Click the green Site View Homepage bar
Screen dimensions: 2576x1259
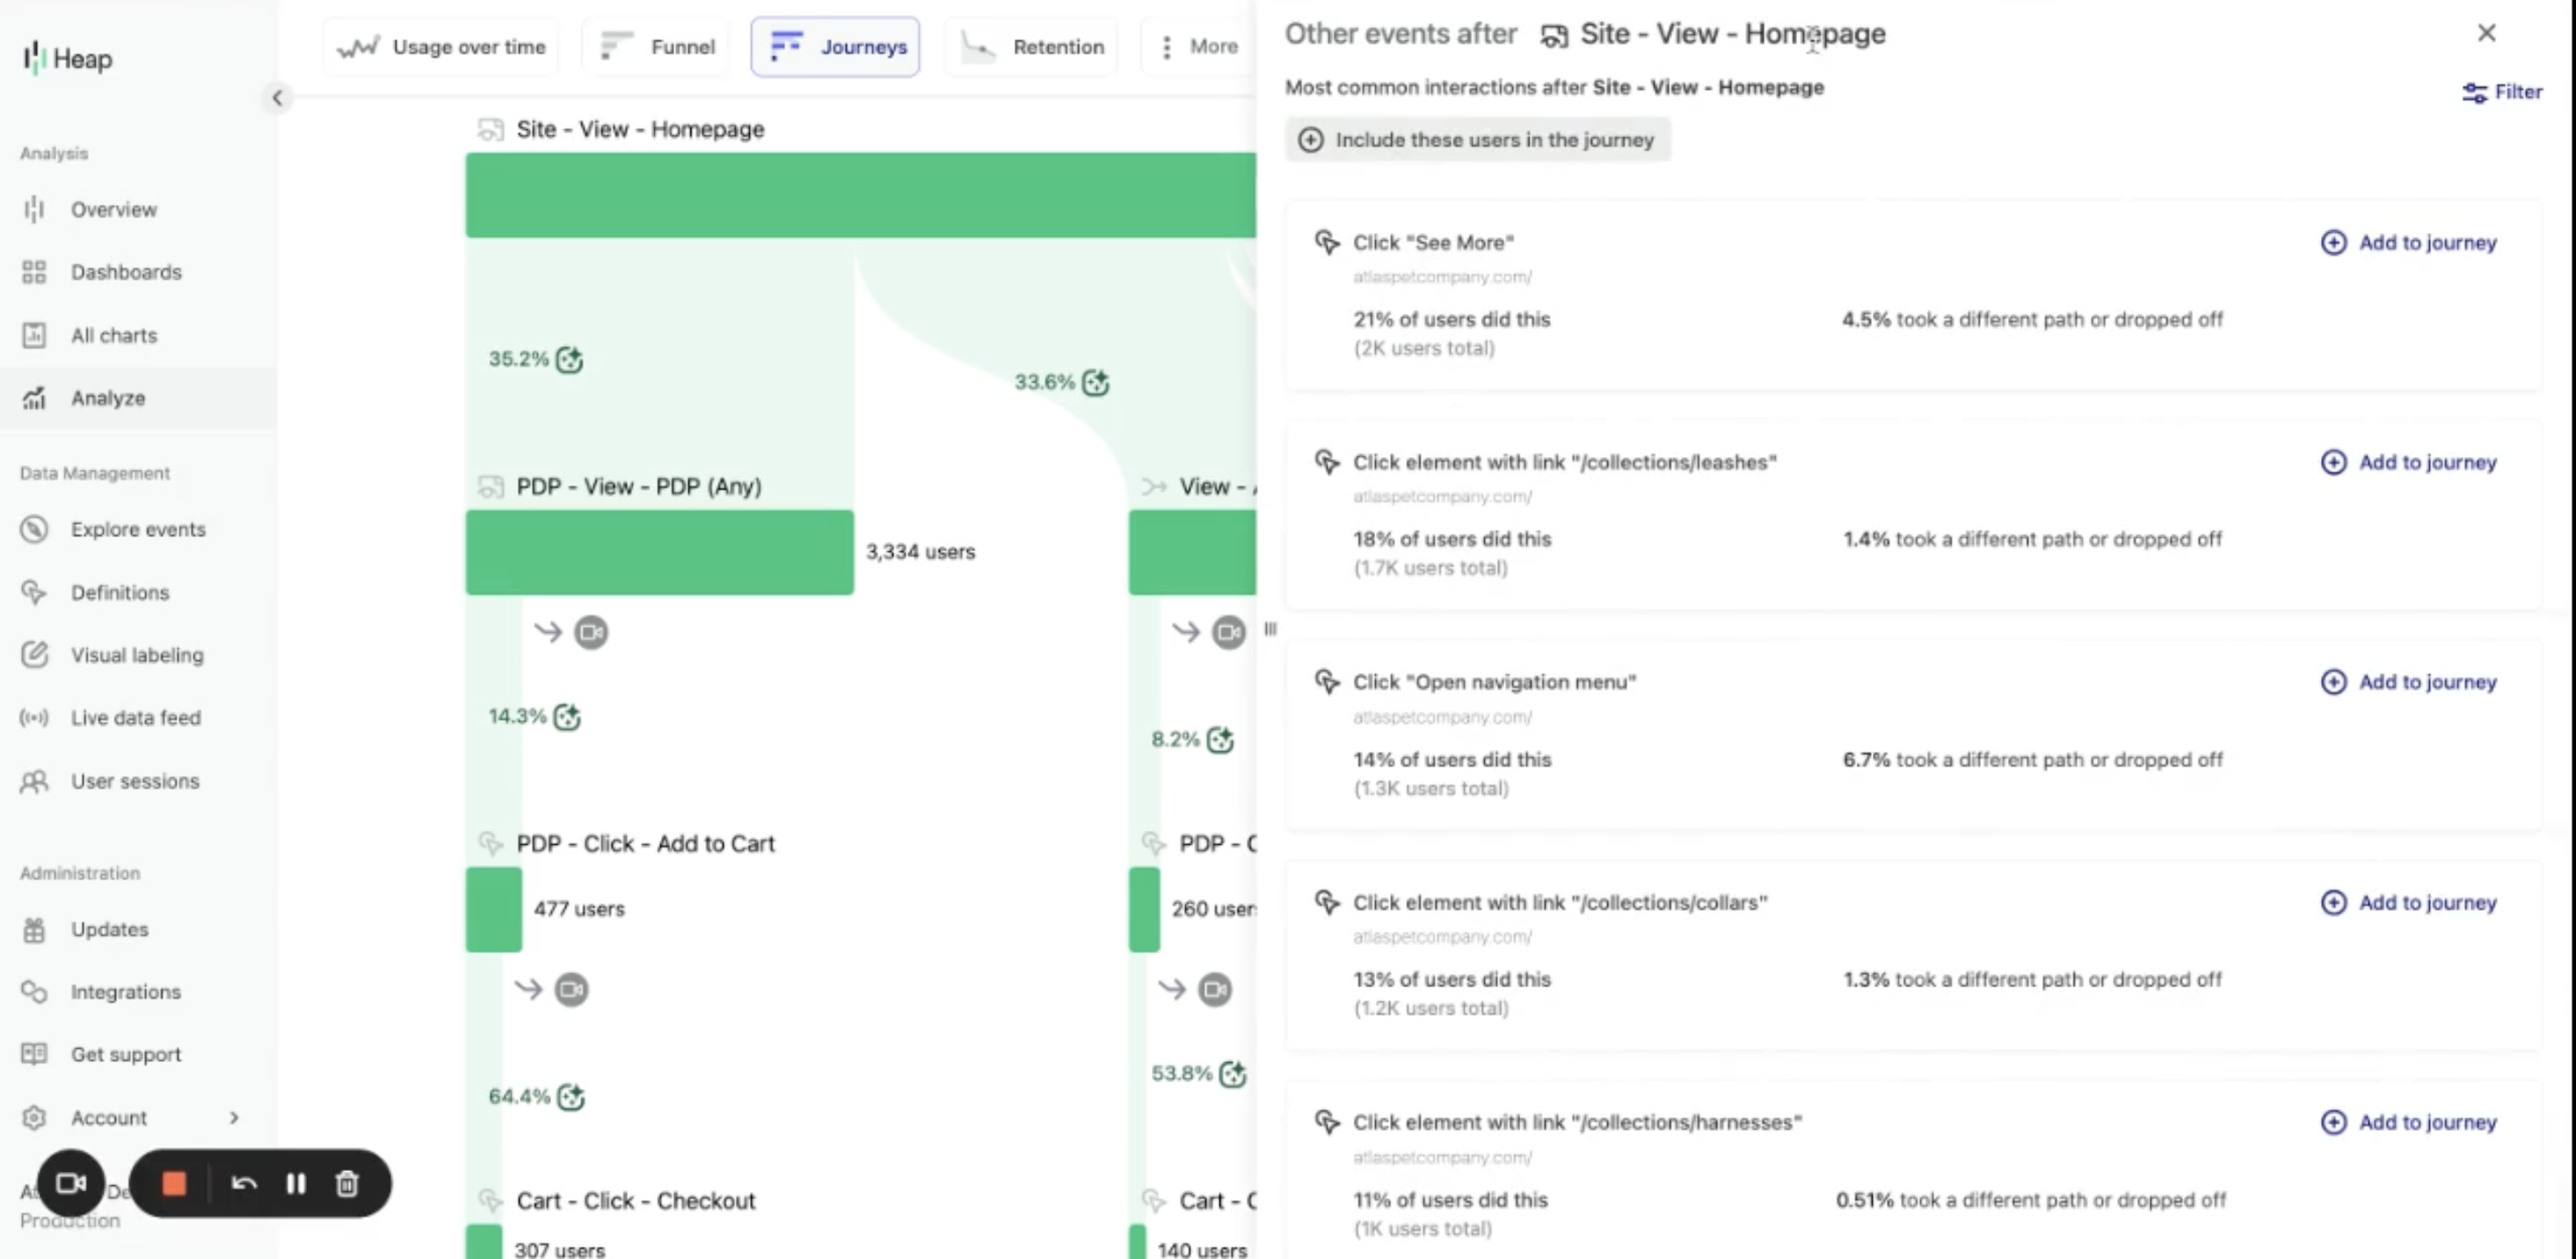[x=860, y=195]
